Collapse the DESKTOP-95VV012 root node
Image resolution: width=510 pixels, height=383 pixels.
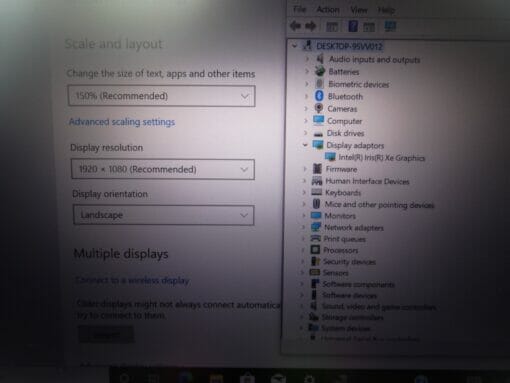click(294, 46)
